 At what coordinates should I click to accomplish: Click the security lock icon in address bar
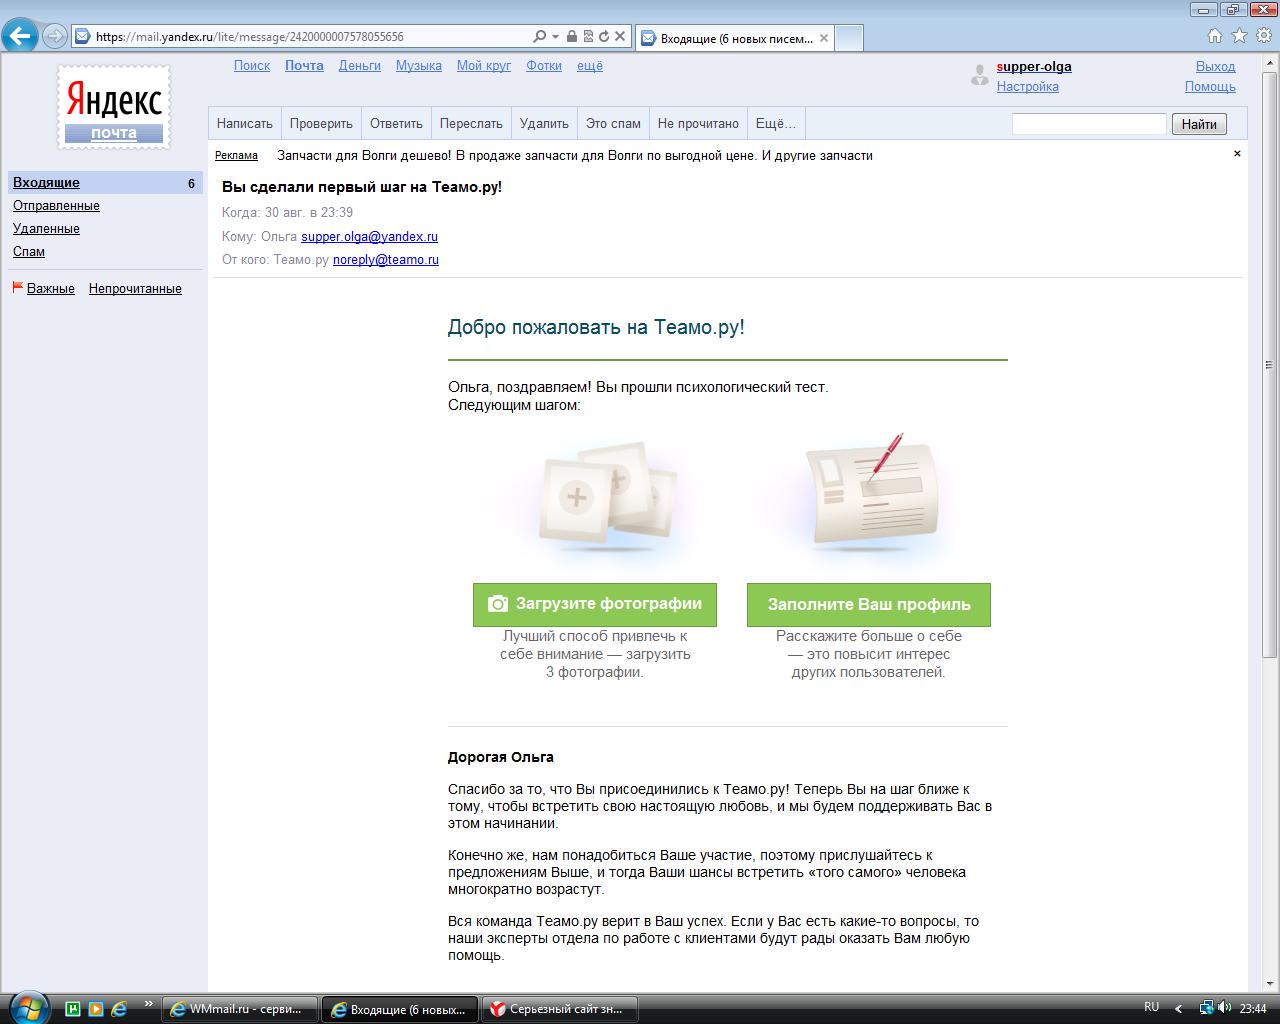[x=572, y=37]
